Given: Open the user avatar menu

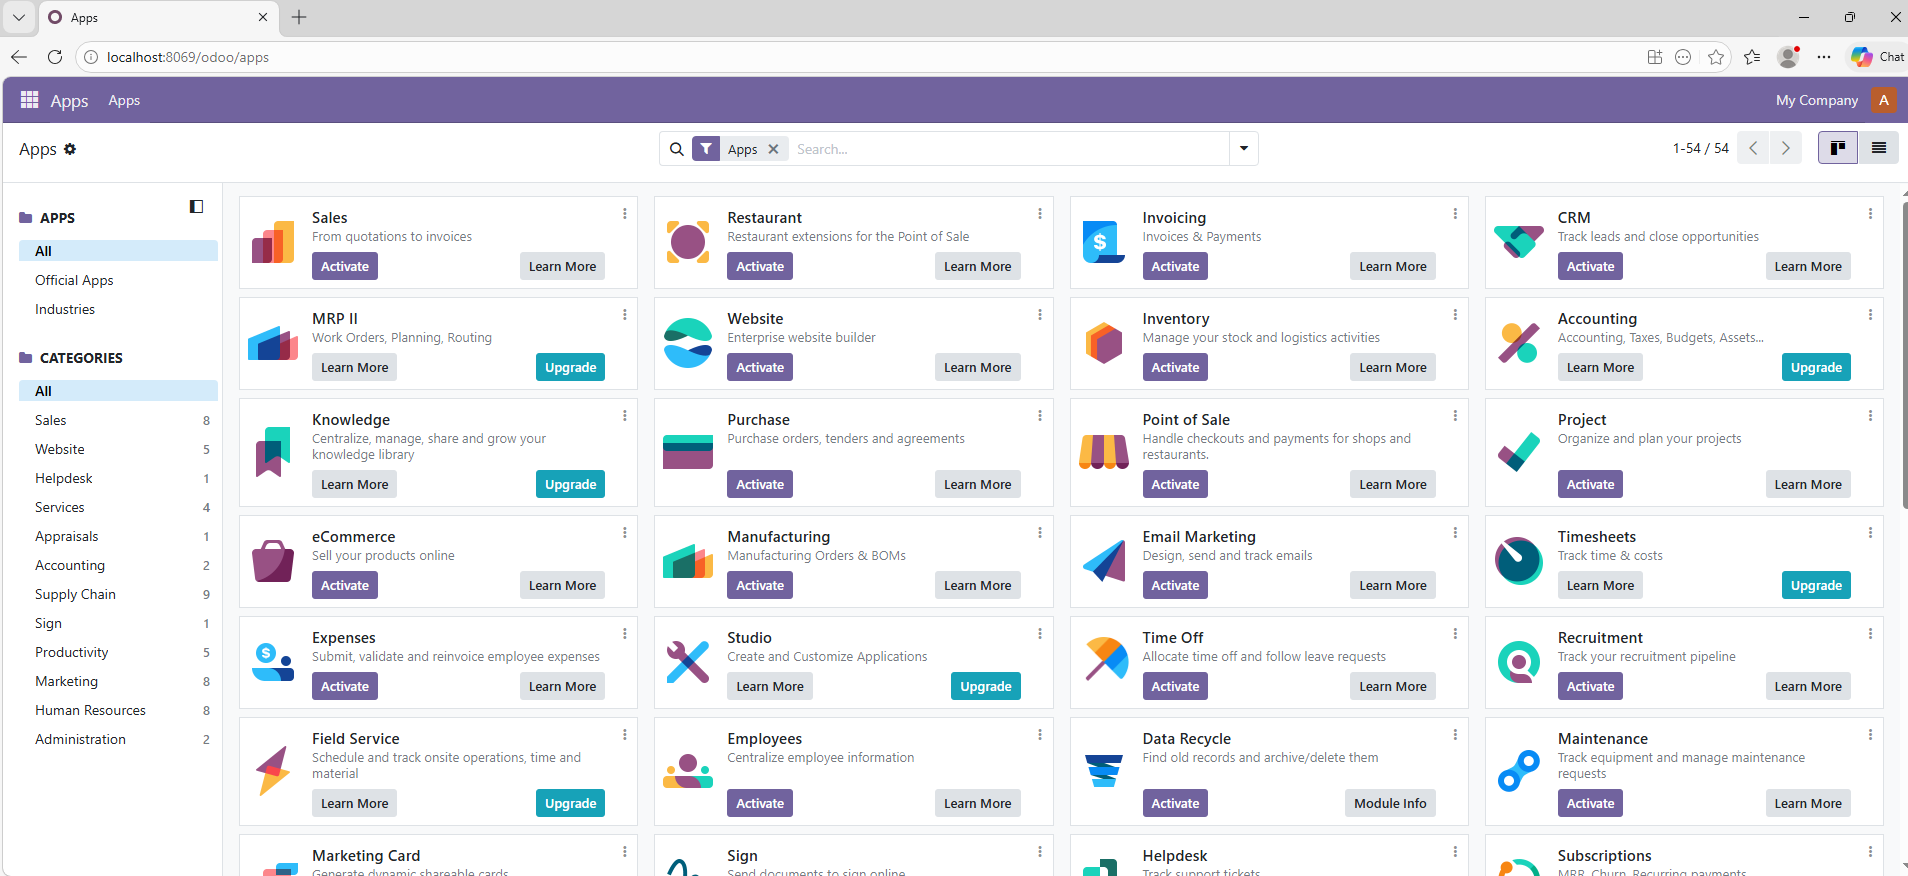Looking at the screenshot, I should [x=1884, y=100].
